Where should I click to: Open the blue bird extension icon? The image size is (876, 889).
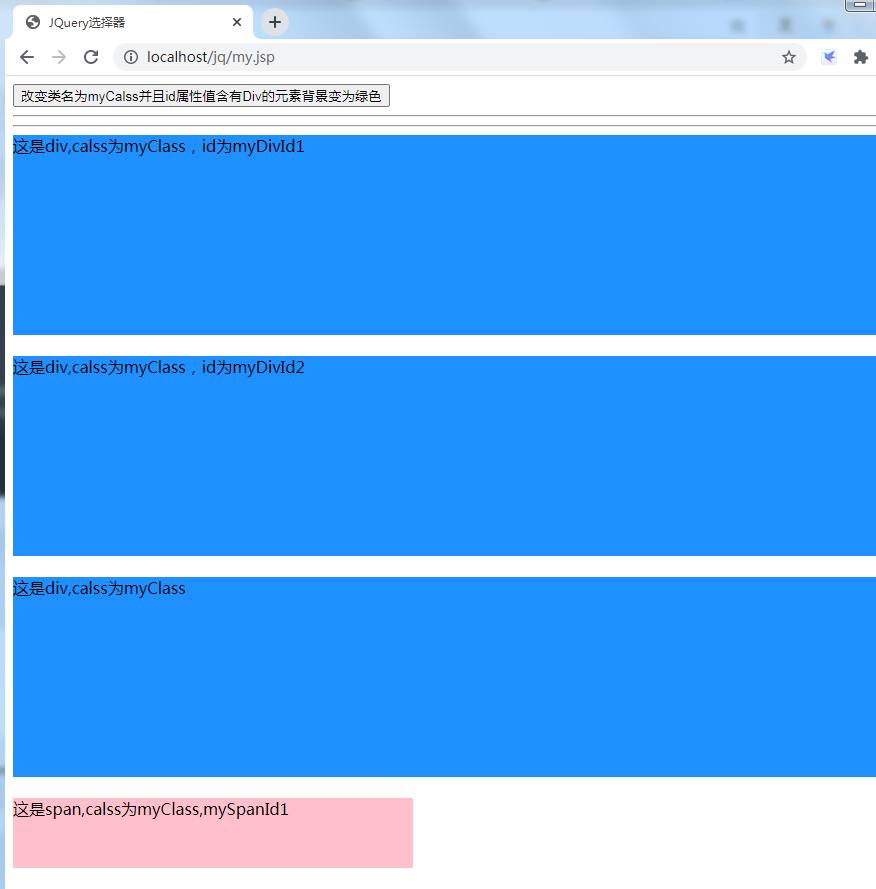tap(829, 57)
